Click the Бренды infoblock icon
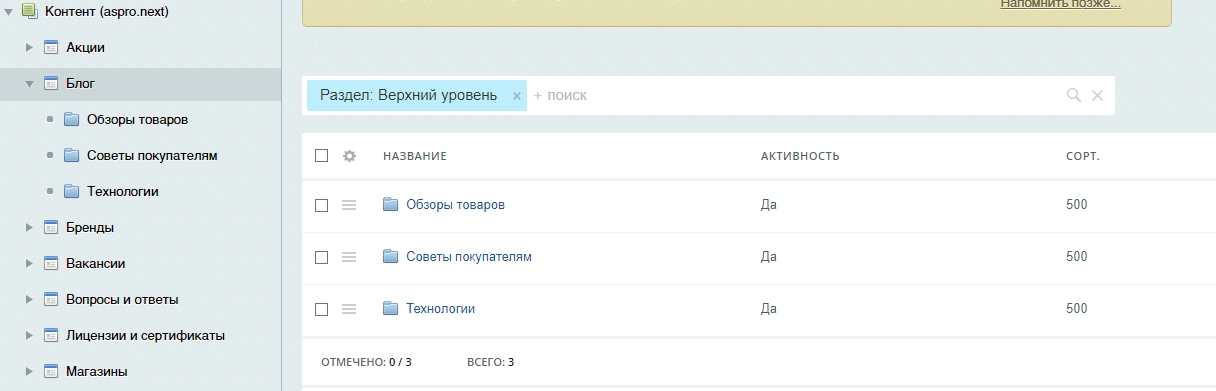Screen dimensions: 1216x391 pyautogui.click(x=51, y=227)
